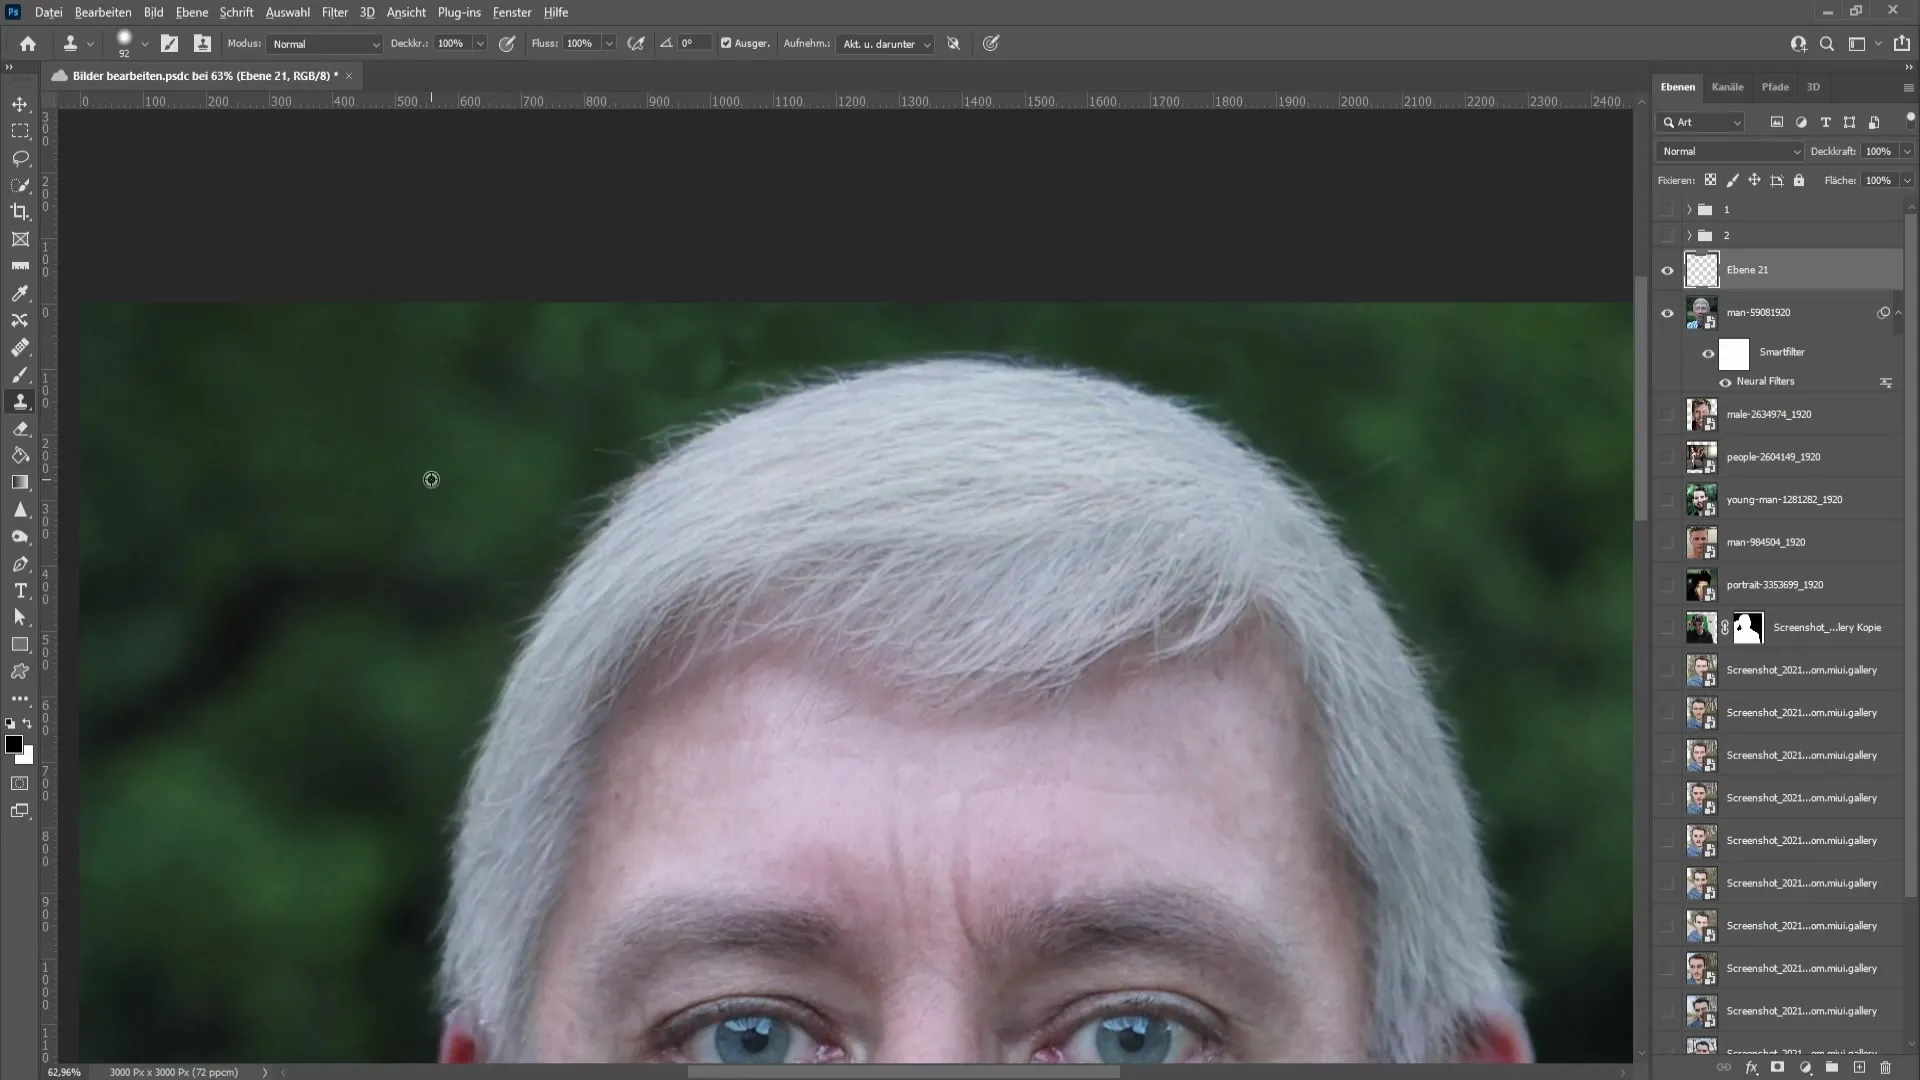The height and width of the screenshot is (1080, 1920).
Task: Select the Clone Stamp tool
Action: 20,401
